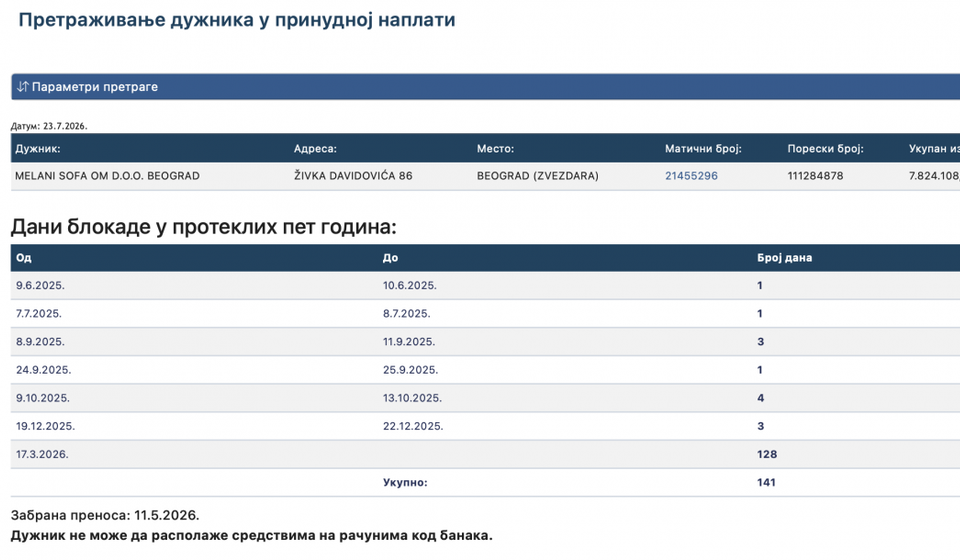Select address ŽIVKA DAVIDOVIĆA 86
Screen dimensions: 960x560
(x=353, y=176)
